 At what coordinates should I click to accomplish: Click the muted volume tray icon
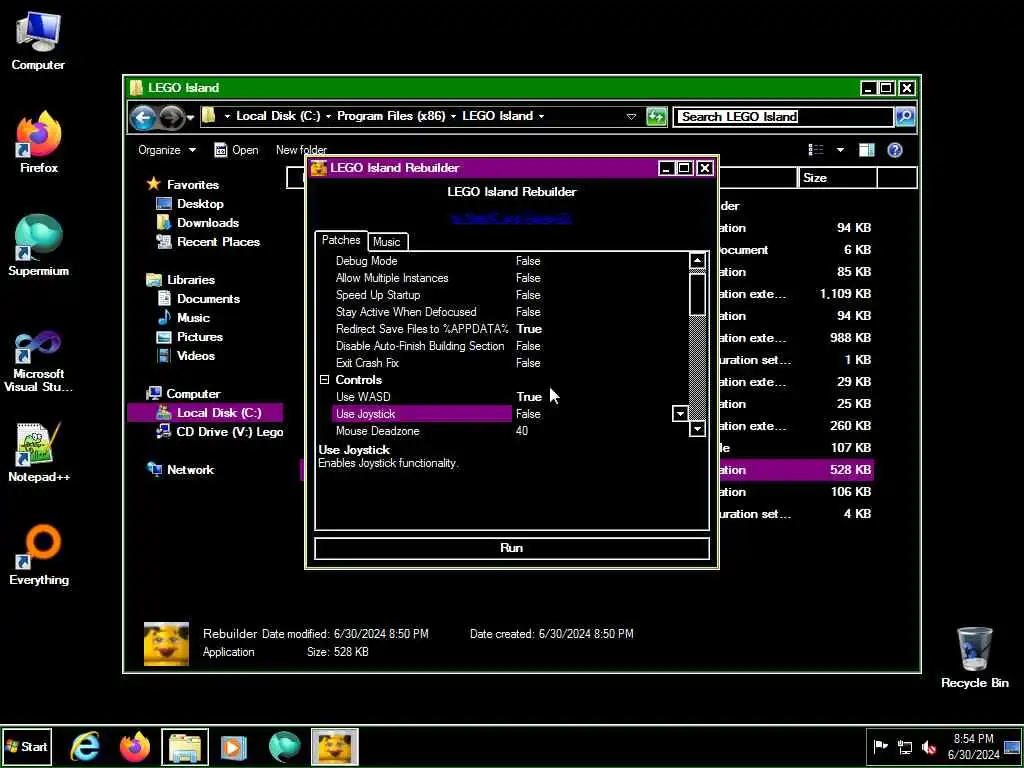[928, 746]
